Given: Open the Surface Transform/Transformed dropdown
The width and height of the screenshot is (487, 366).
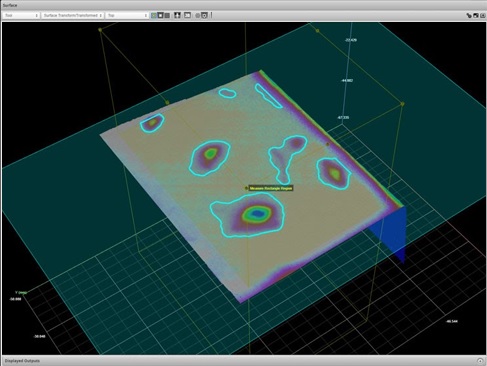Looking at the screenshot, I should click(72, 15).
